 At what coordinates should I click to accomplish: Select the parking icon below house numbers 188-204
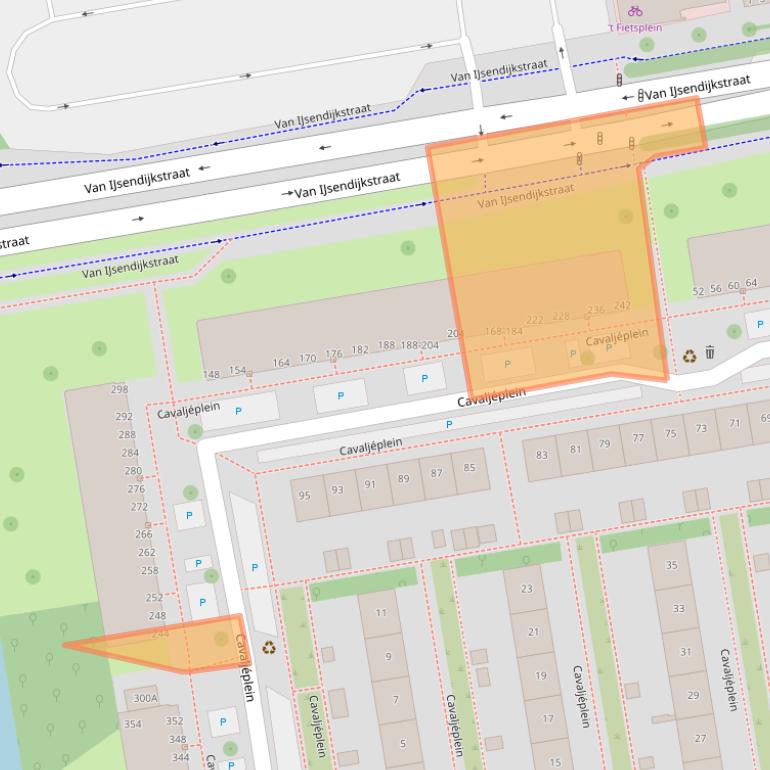point(424,378)
